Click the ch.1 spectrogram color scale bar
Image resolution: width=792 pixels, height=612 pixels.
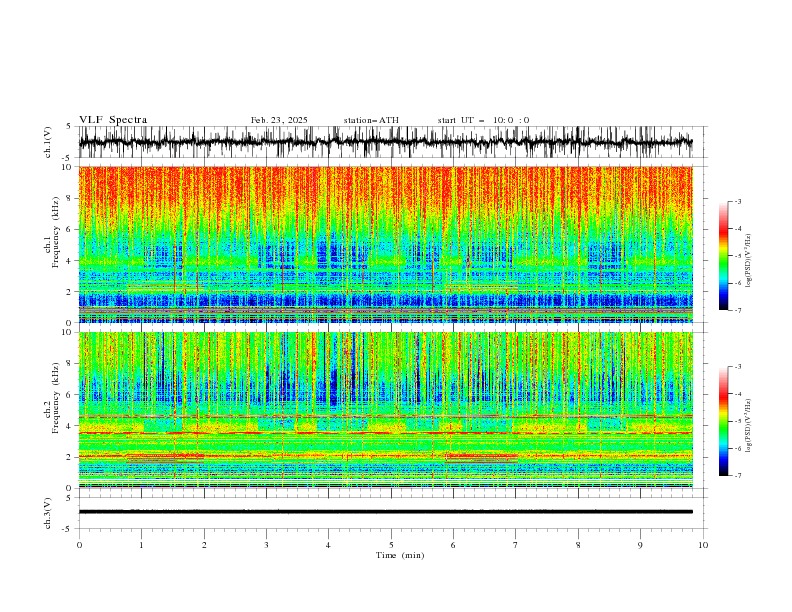click(x=723, y=256)
